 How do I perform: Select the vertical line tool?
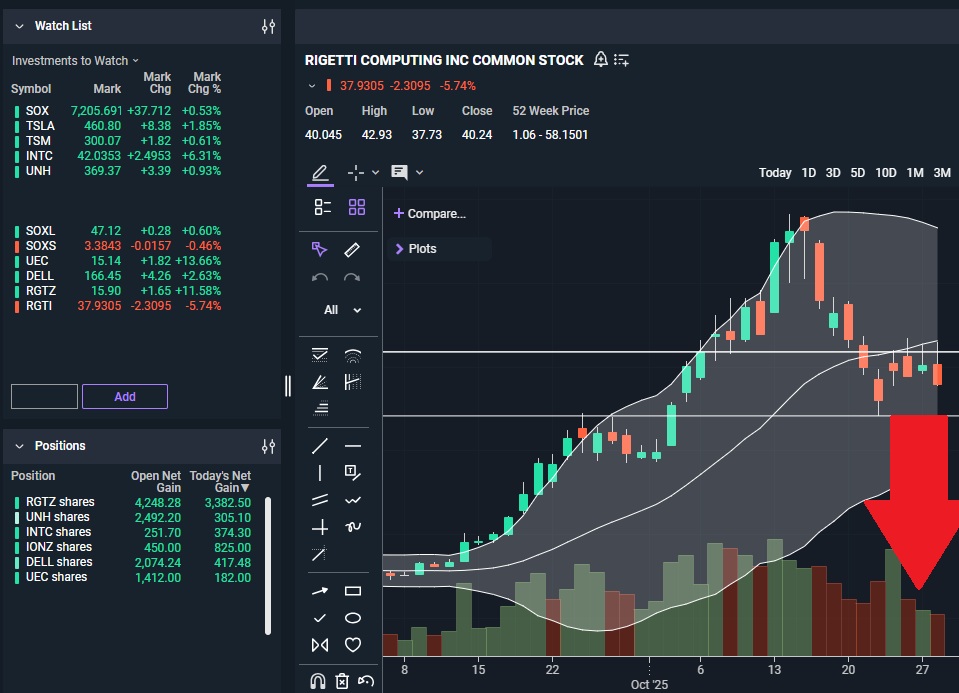[x=320, y=473]
